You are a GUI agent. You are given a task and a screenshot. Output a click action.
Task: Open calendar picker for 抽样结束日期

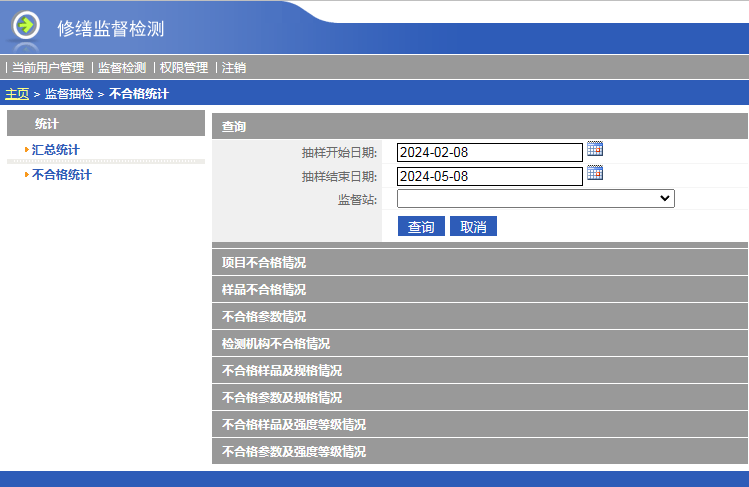click(x=595, y=174)
